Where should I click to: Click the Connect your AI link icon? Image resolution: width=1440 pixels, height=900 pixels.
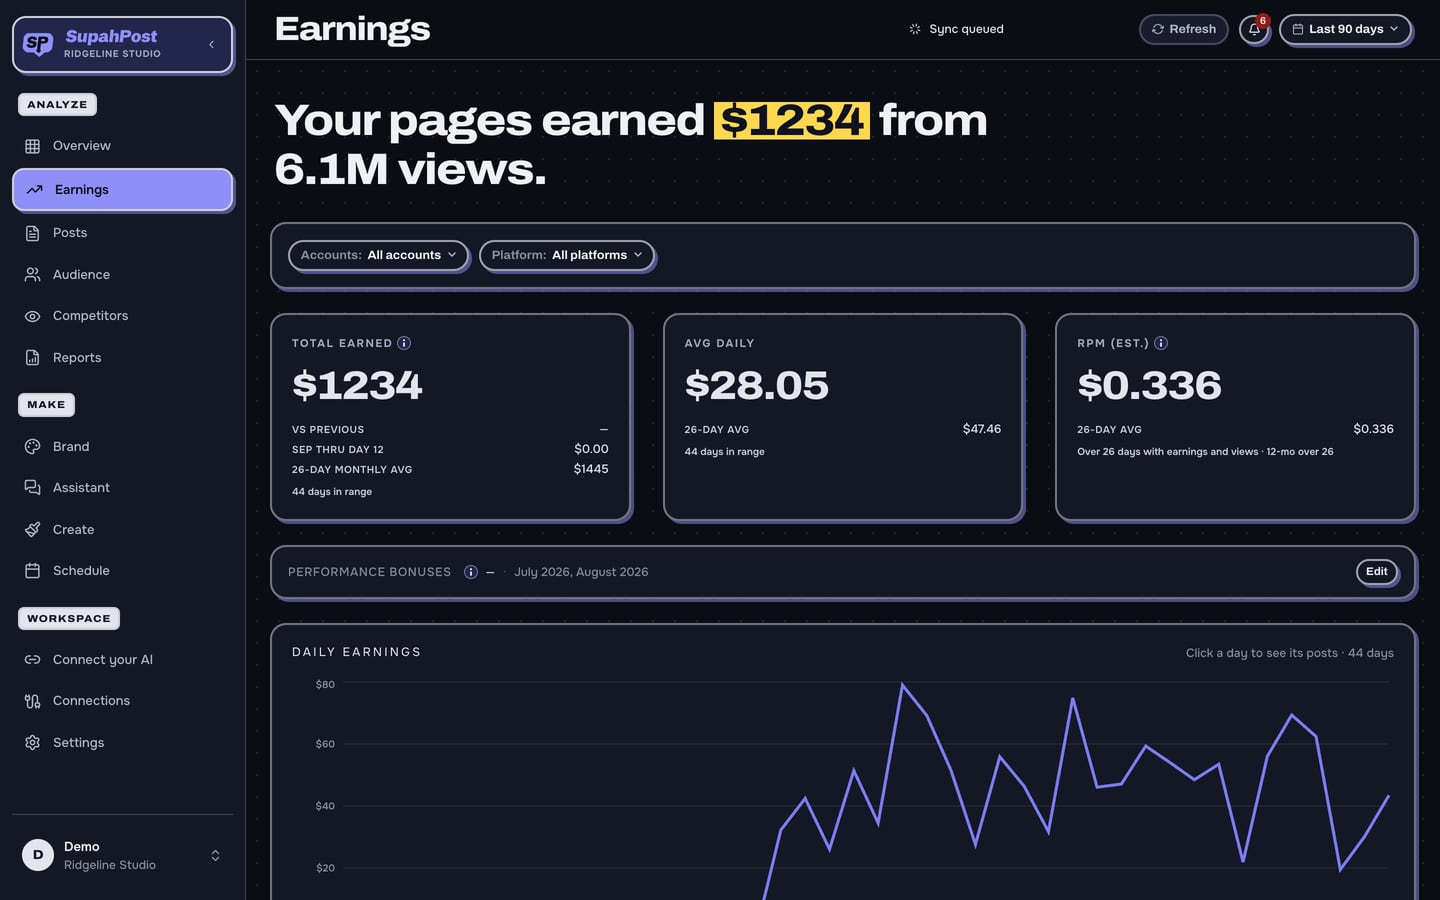[x=33, y=660]
